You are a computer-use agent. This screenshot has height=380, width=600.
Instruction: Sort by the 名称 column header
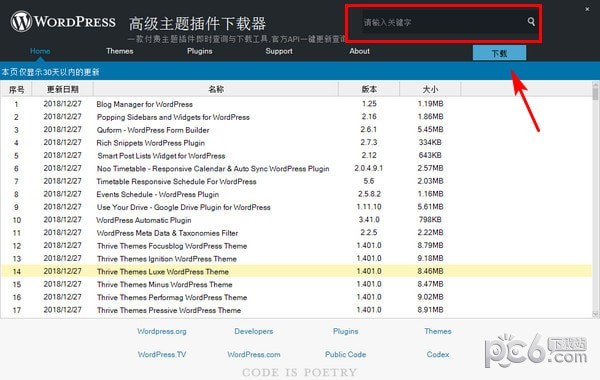coord(216,89)
